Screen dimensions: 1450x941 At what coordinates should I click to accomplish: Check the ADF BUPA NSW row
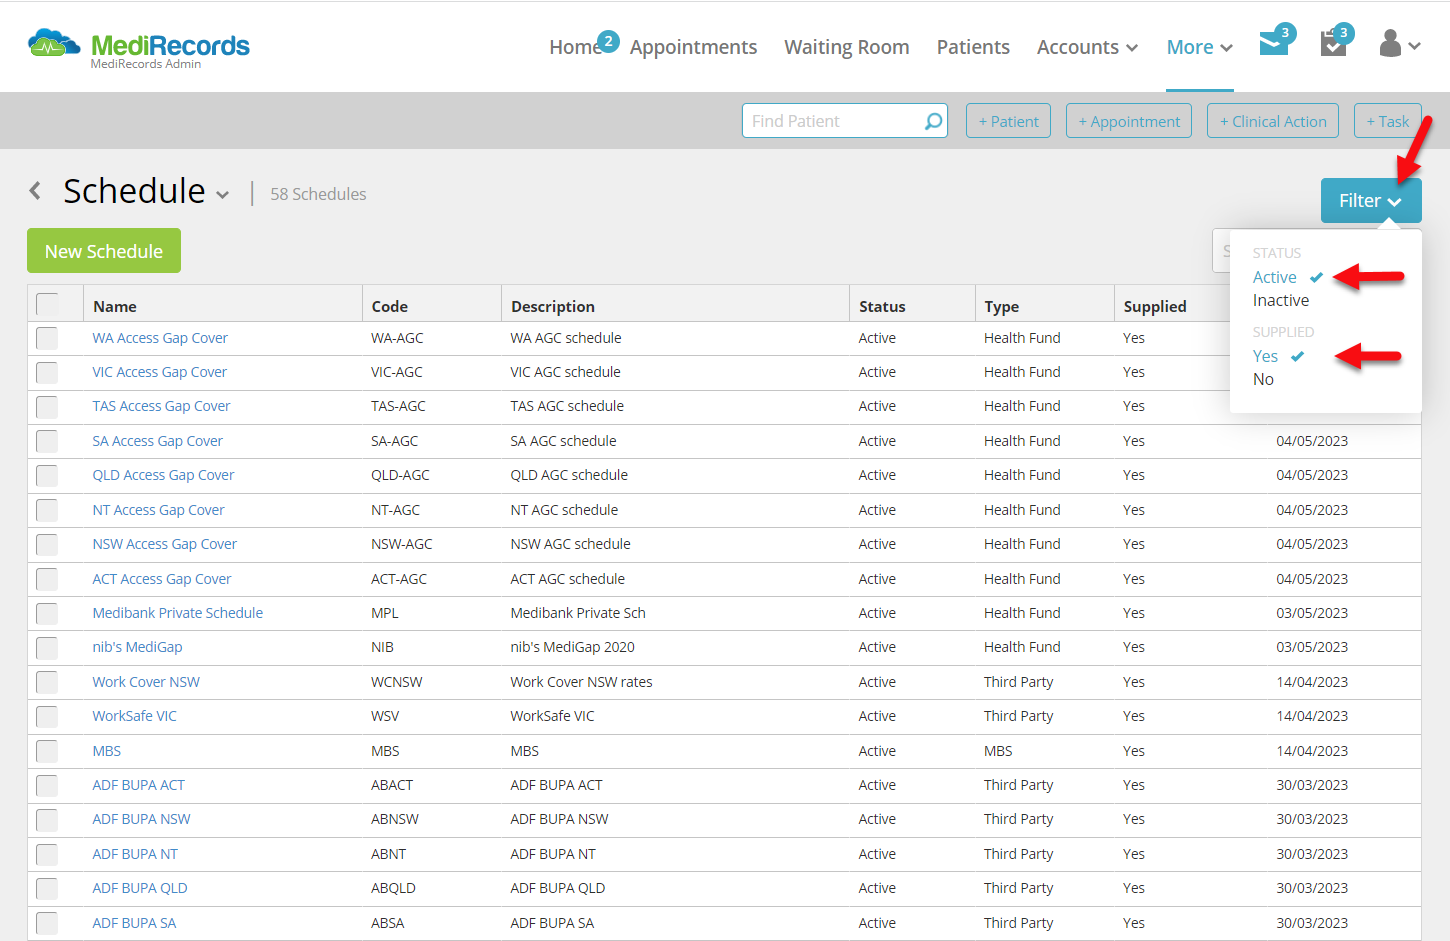tap(47, 820)
